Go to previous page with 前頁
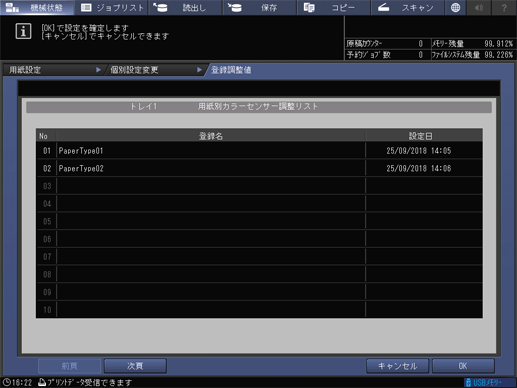This screenshot has height=388, width=517. click(x=69, y=366)
